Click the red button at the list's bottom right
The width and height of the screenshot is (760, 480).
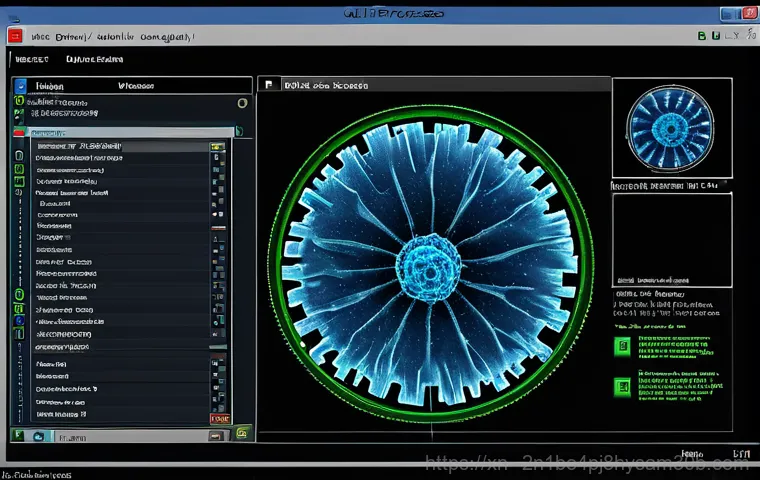click(220, 418)
